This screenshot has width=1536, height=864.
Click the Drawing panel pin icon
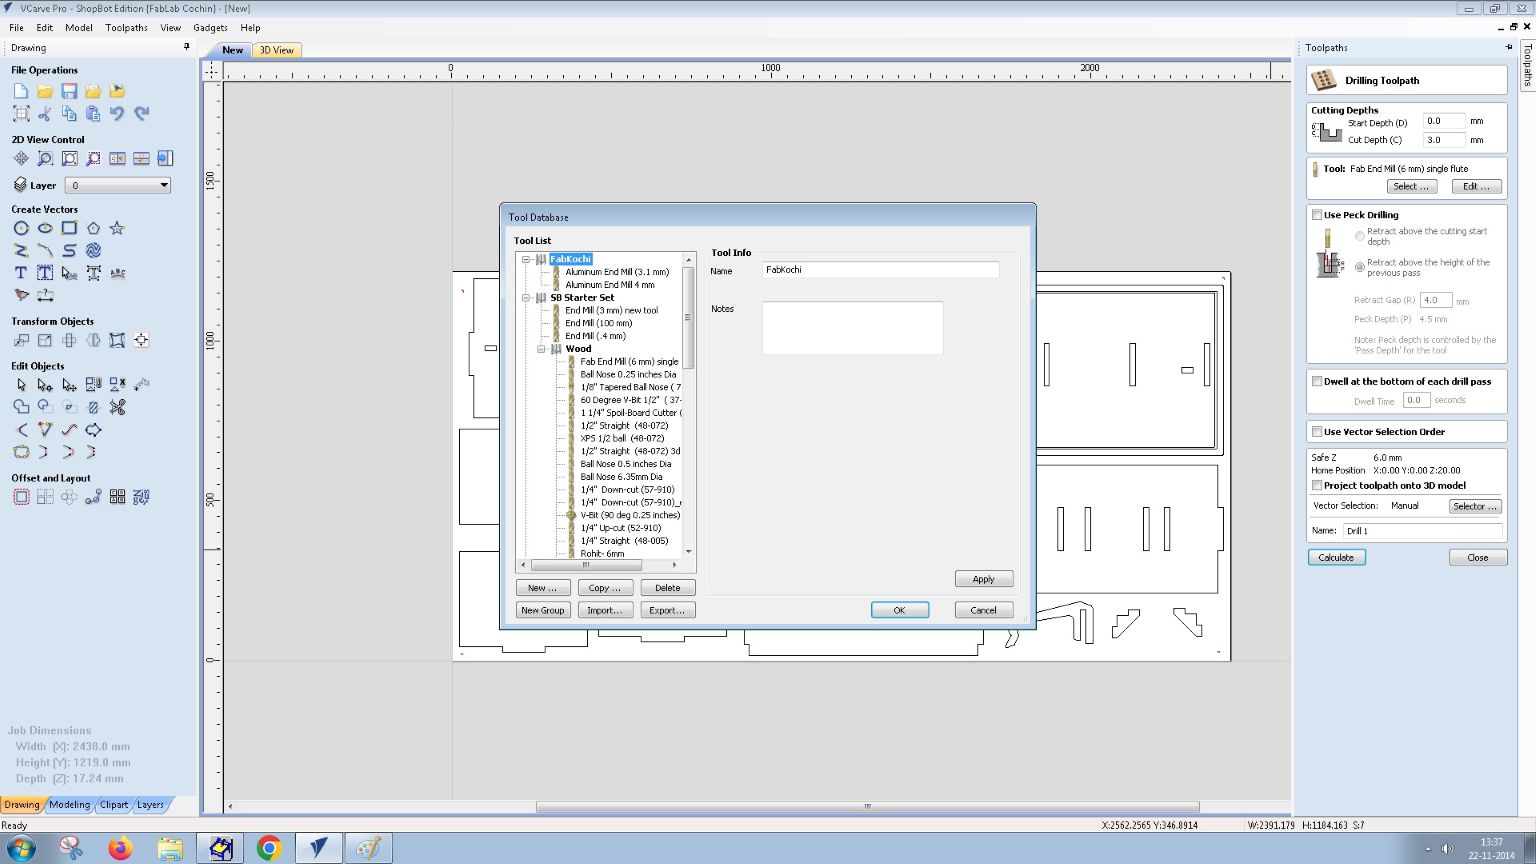pyautogui.click(x=186, y=47)
